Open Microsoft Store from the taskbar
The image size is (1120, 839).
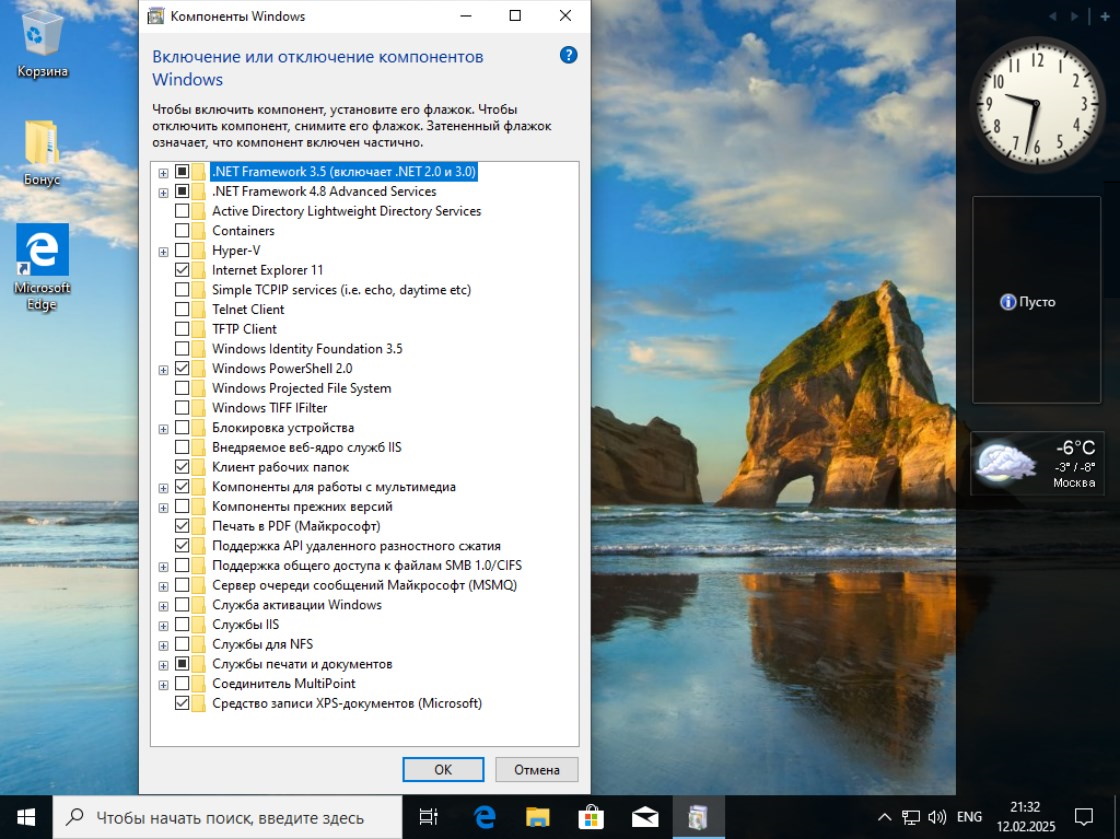pos(591,817)
